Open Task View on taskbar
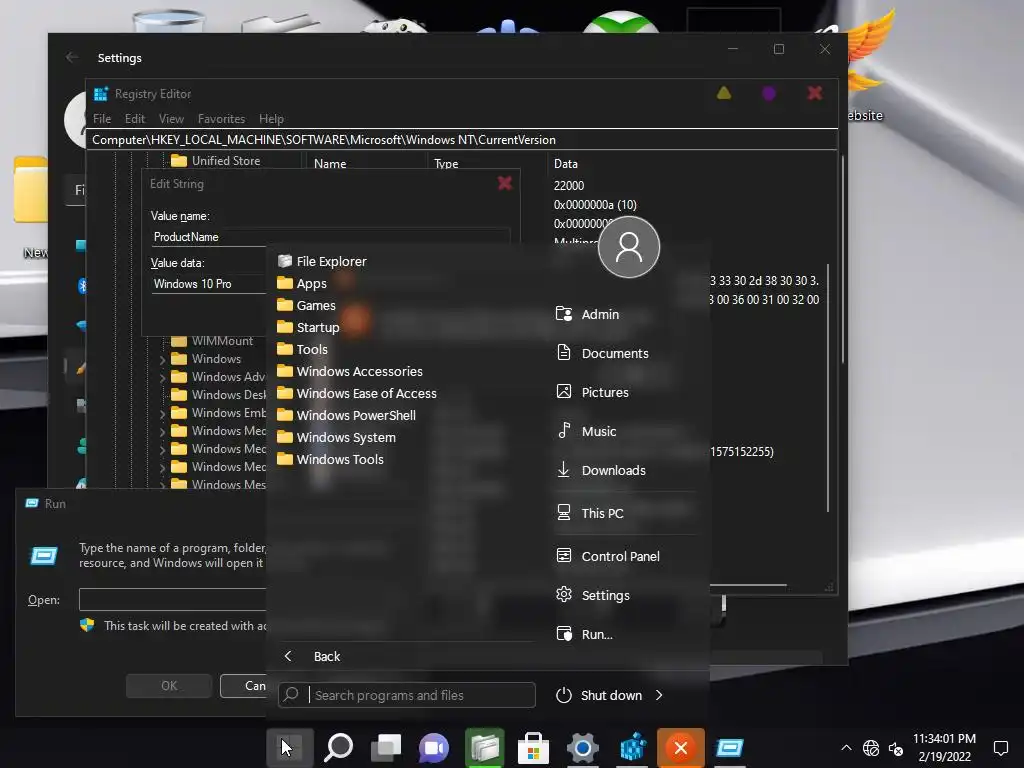The height and width of the screenshot is (768, 1024). pos(387,748)
